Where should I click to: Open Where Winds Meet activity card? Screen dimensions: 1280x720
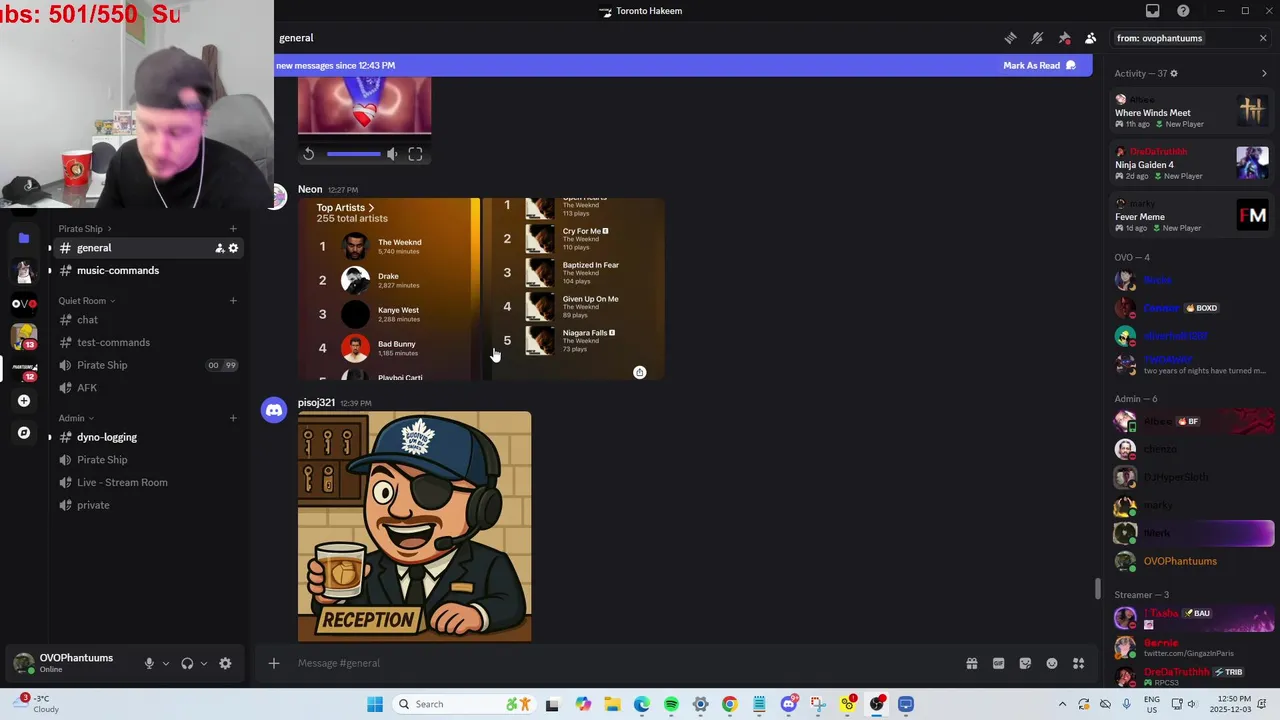pyautogui.click(x=1192, y=111)
